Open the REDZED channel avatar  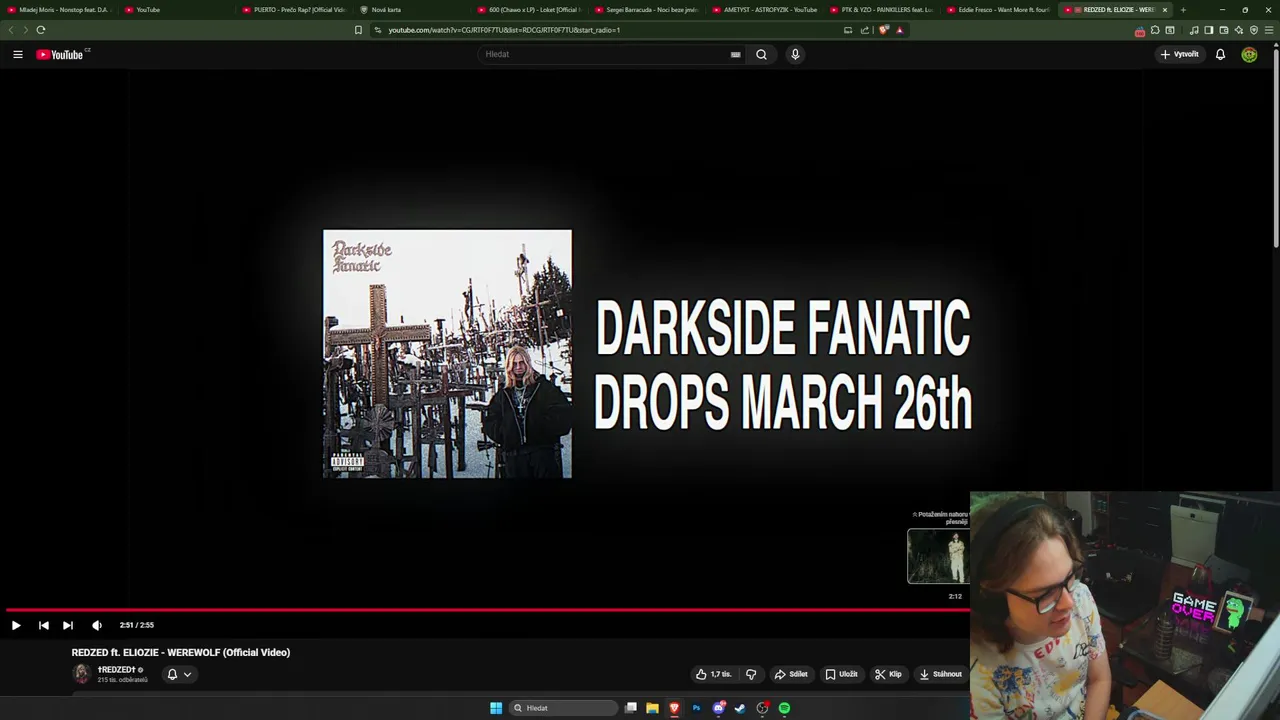tap(82, 674)
